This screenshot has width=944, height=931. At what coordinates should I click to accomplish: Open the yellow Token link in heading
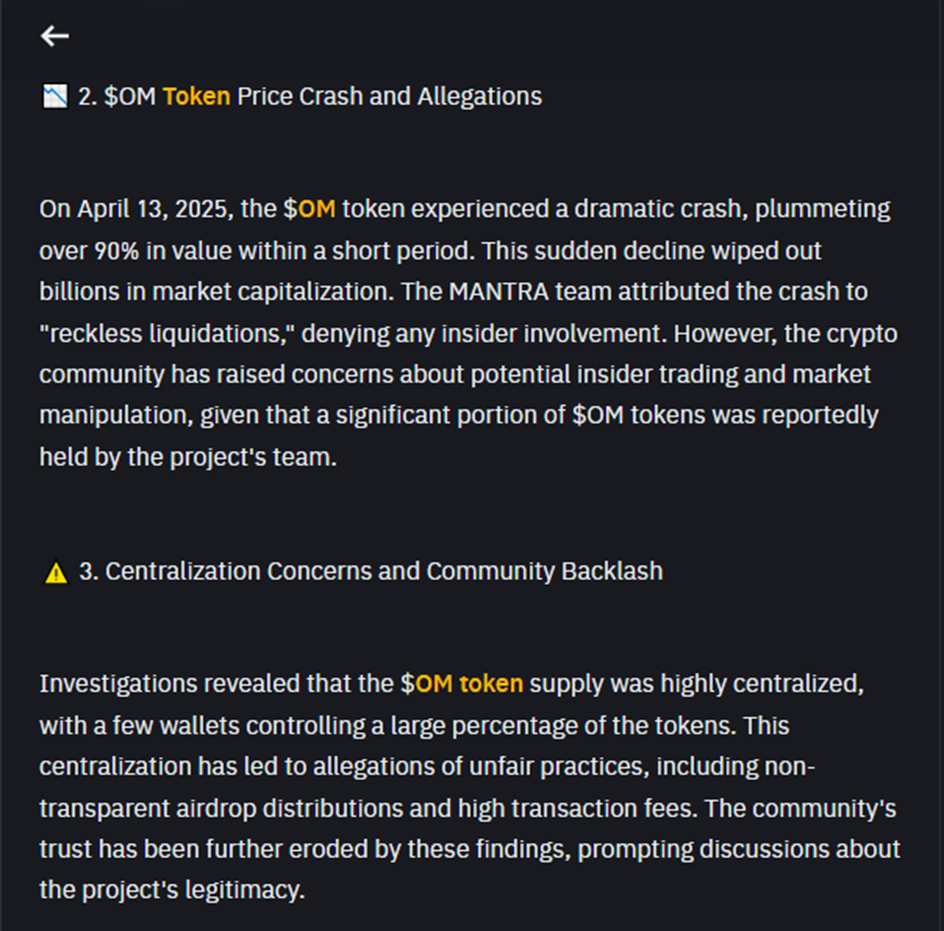[196, 96]
